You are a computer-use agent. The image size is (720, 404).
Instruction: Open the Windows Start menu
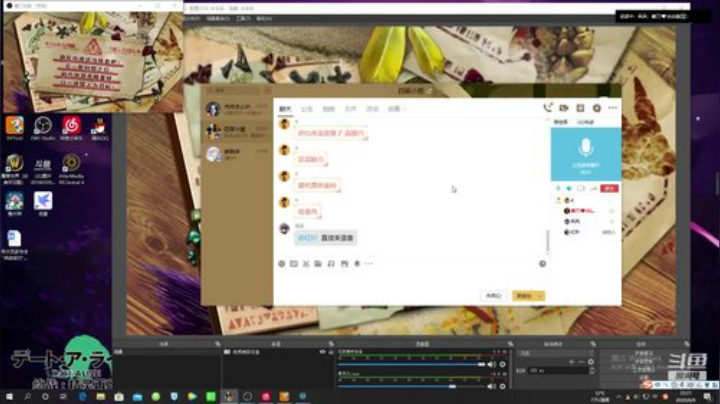9,397
